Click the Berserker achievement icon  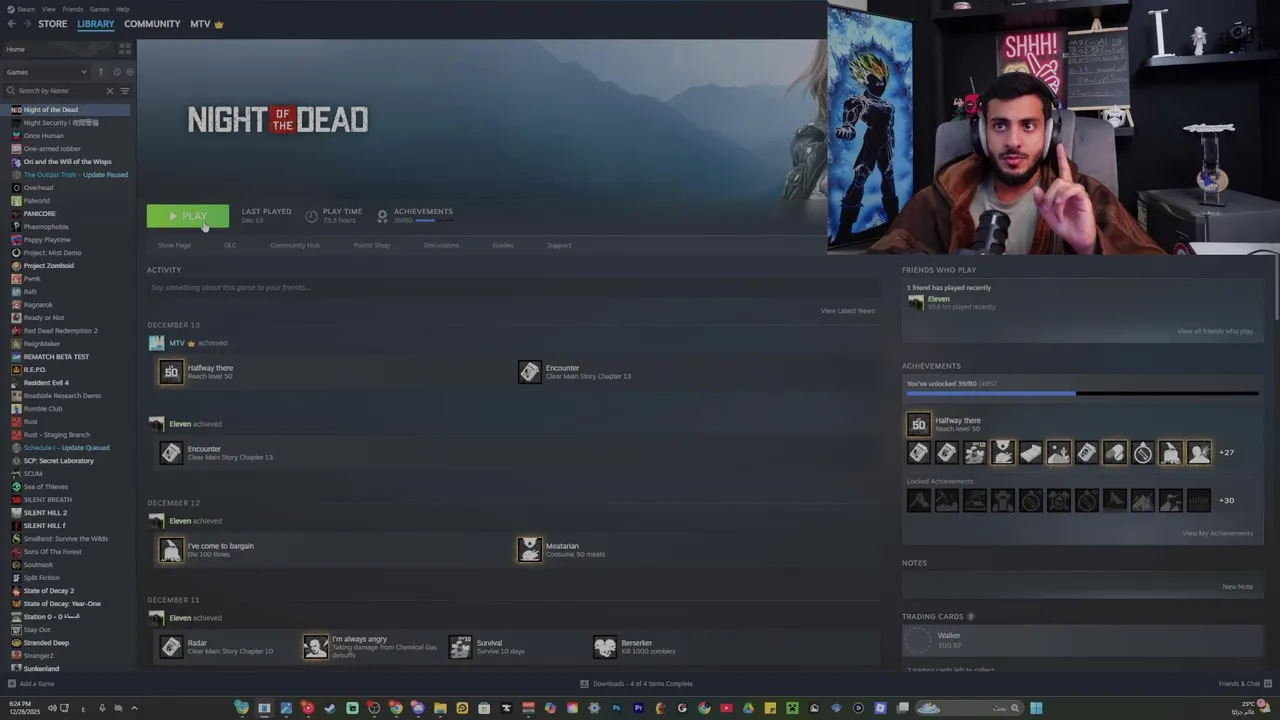605,647
